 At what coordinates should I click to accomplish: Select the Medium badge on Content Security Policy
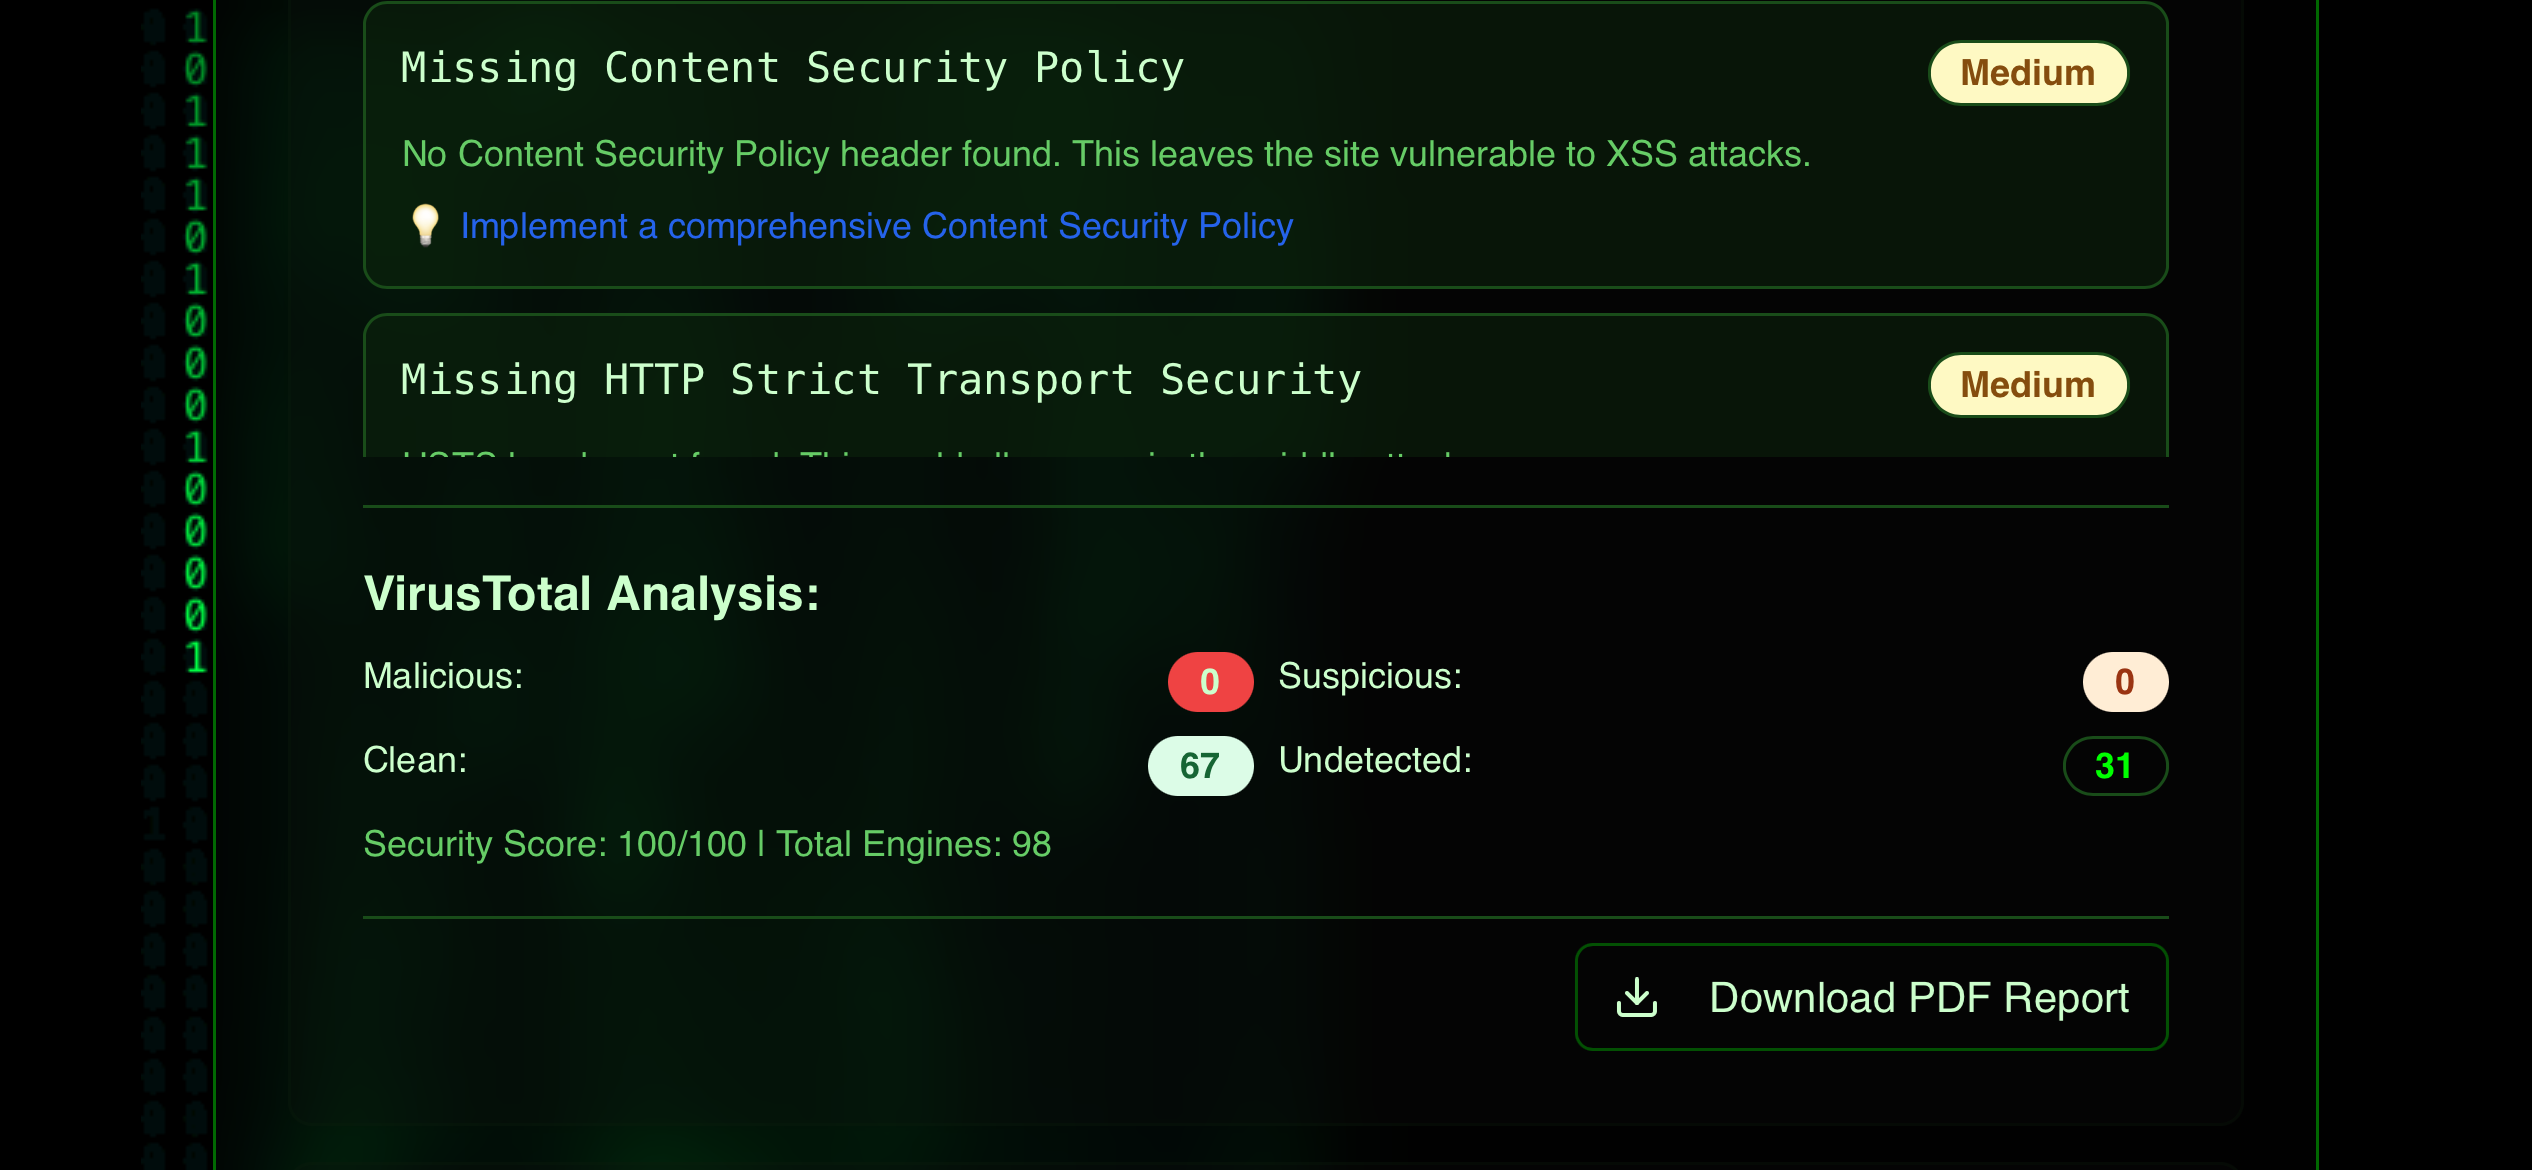[2028, 72]
